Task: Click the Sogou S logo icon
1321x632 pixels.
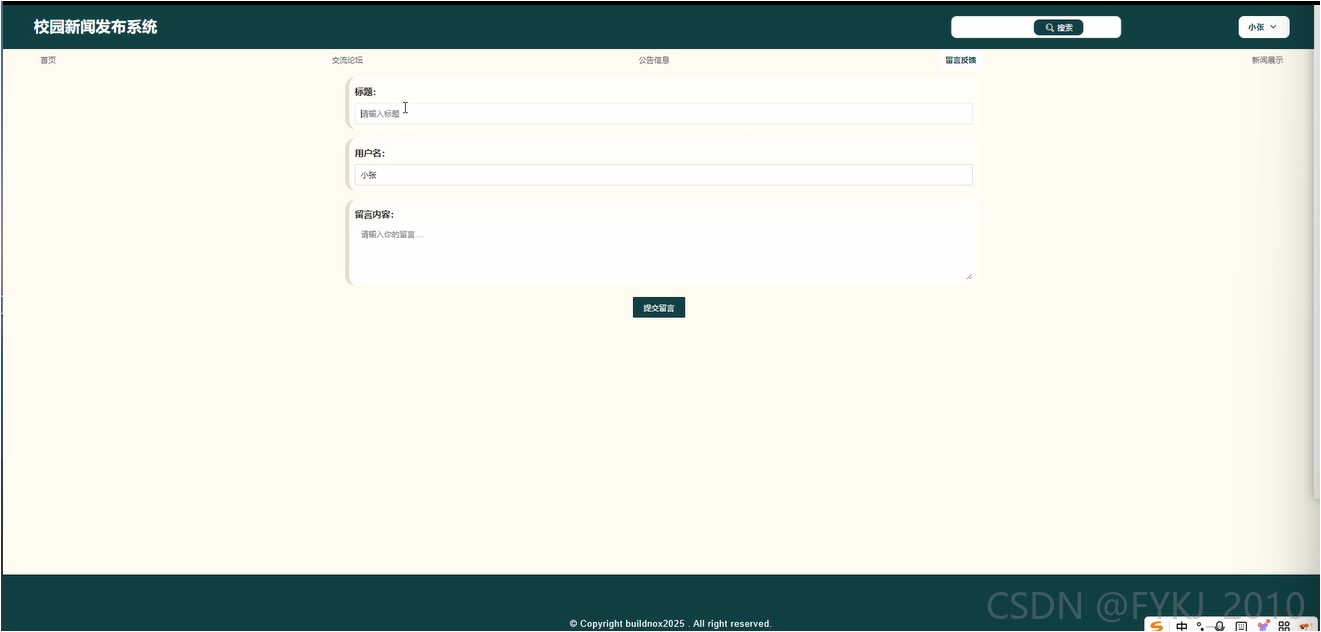Action: click(x=1157, y=626)
